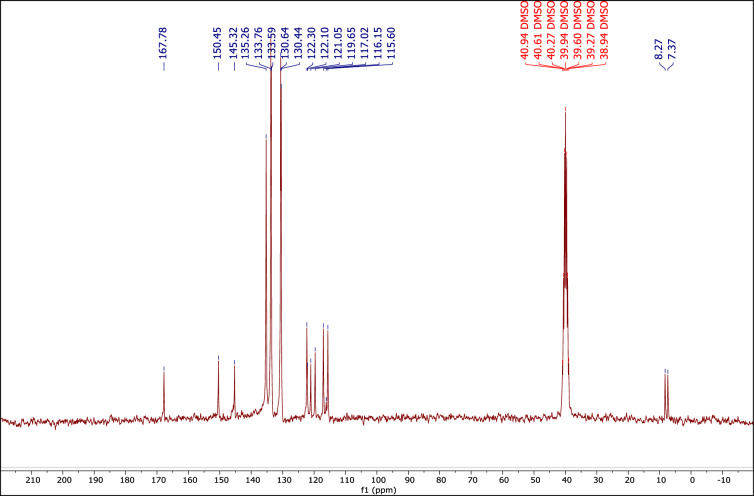Screen dimensions: 754x496
Task: Pick the axis tick number 100
Action: coord(377,480)
